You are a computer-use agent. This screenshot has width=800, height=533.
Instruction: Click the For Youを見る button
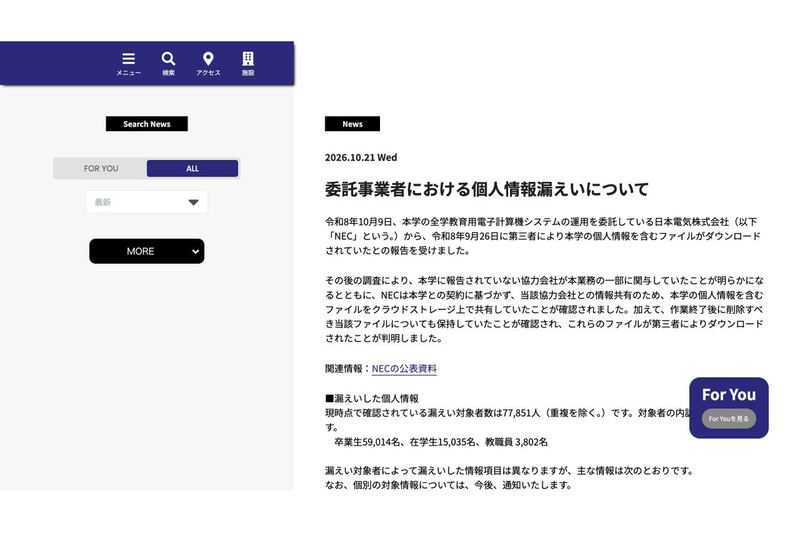click(729, 418)
